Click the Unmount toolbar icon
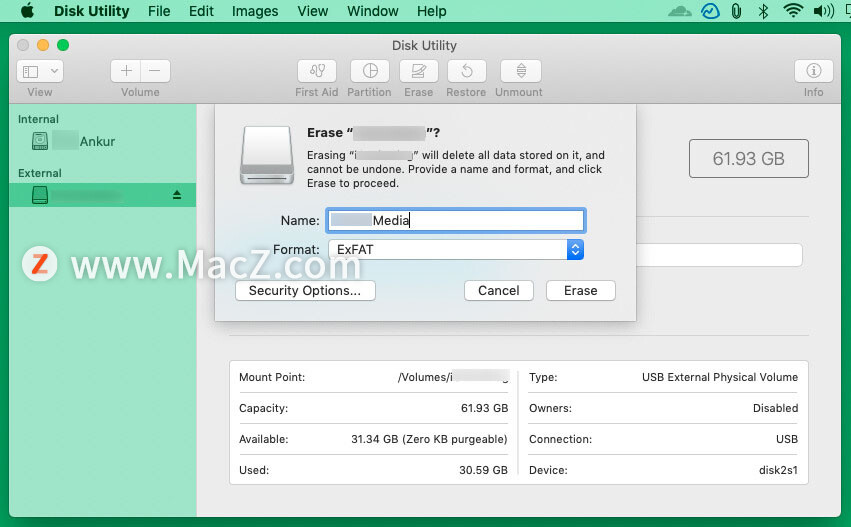The width and height of the screenshot is (851, 527). pos(521,71)
